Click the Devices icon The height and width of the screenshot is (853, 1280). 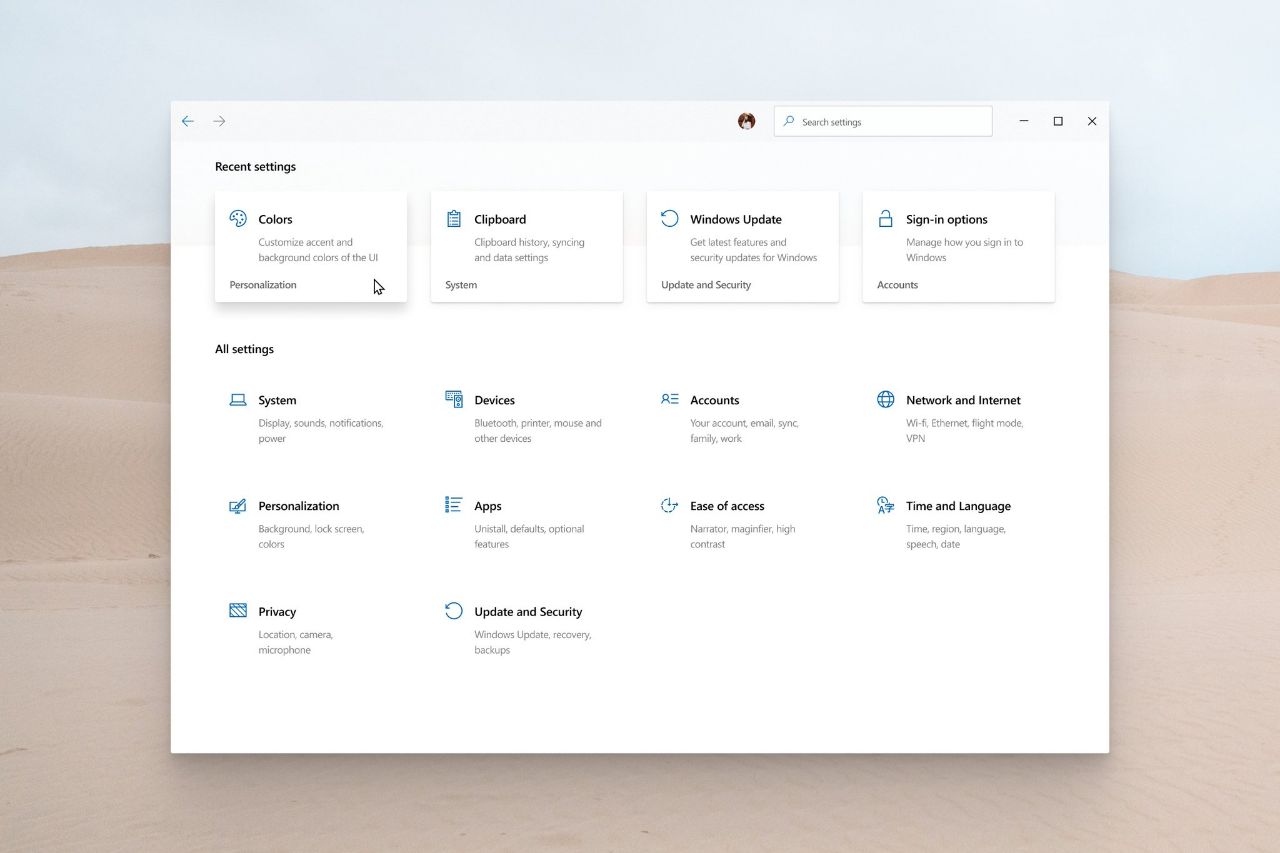pos(454,399)
